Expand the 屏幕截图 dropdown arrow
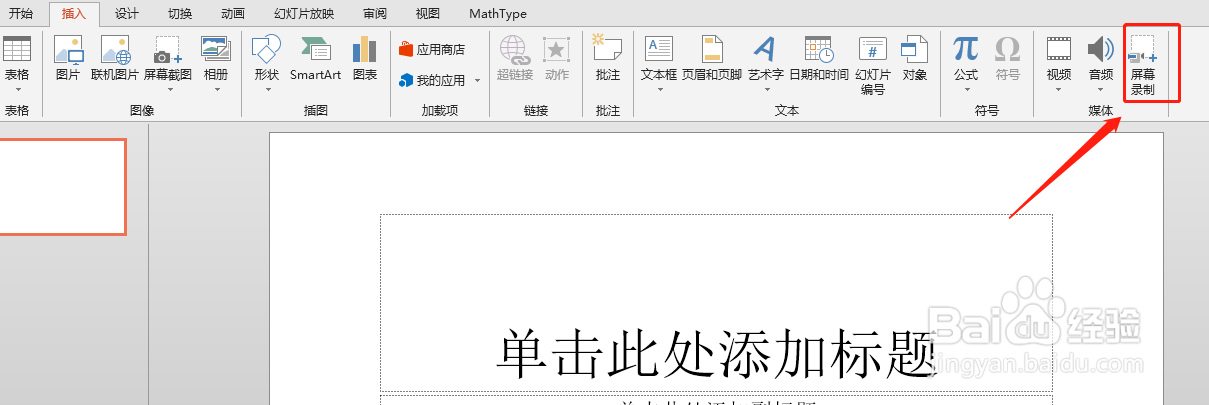 [x=168, y=89]
